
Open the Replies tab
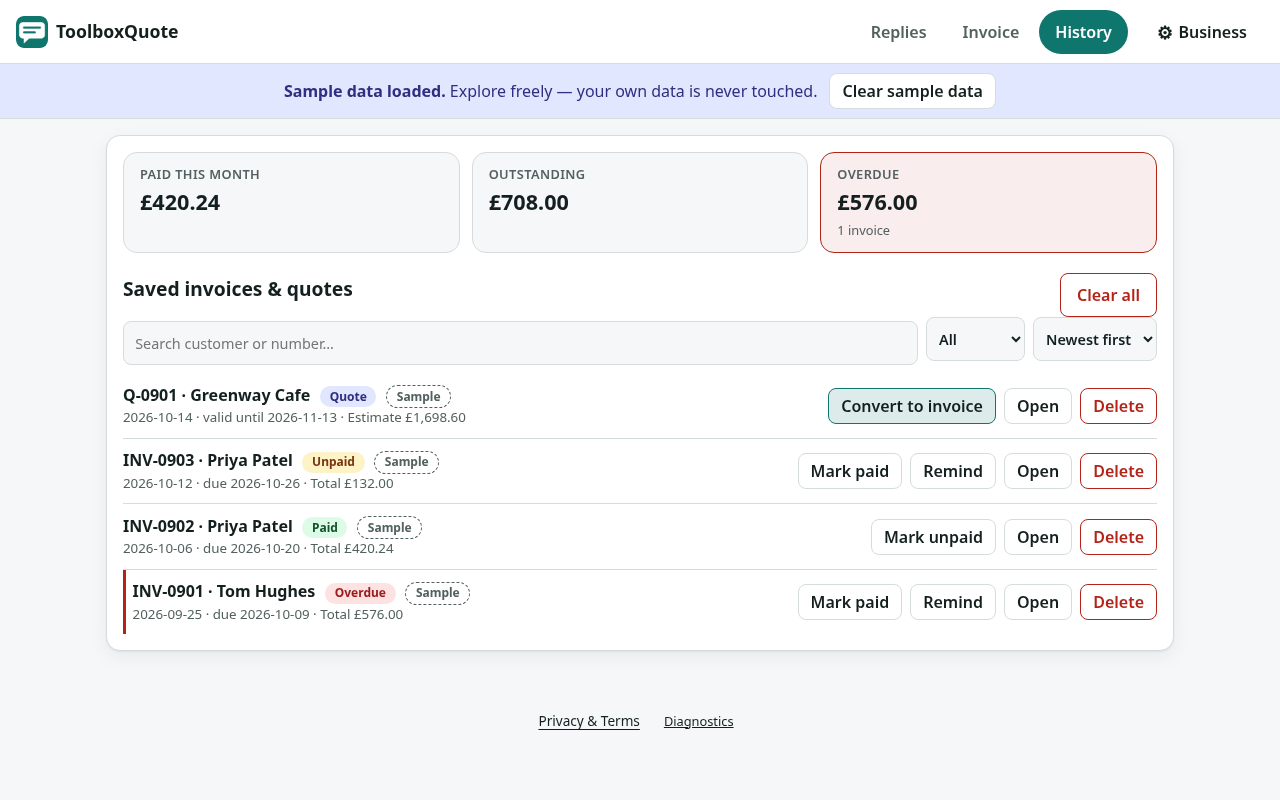[898, 32]
